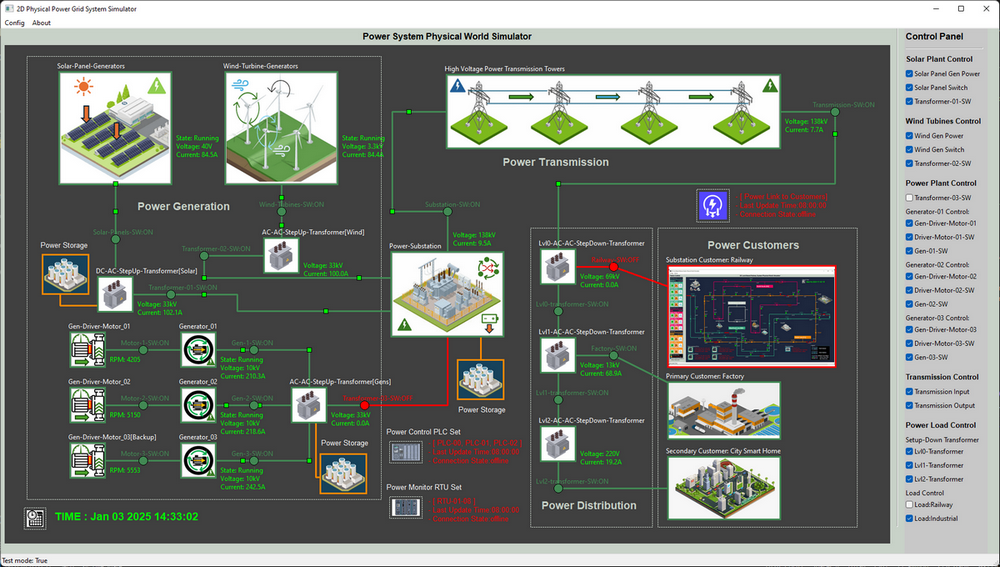The image size is (1000, 567).
Task: Disable the Transmission Output checkbox
Action: (909, 406)
